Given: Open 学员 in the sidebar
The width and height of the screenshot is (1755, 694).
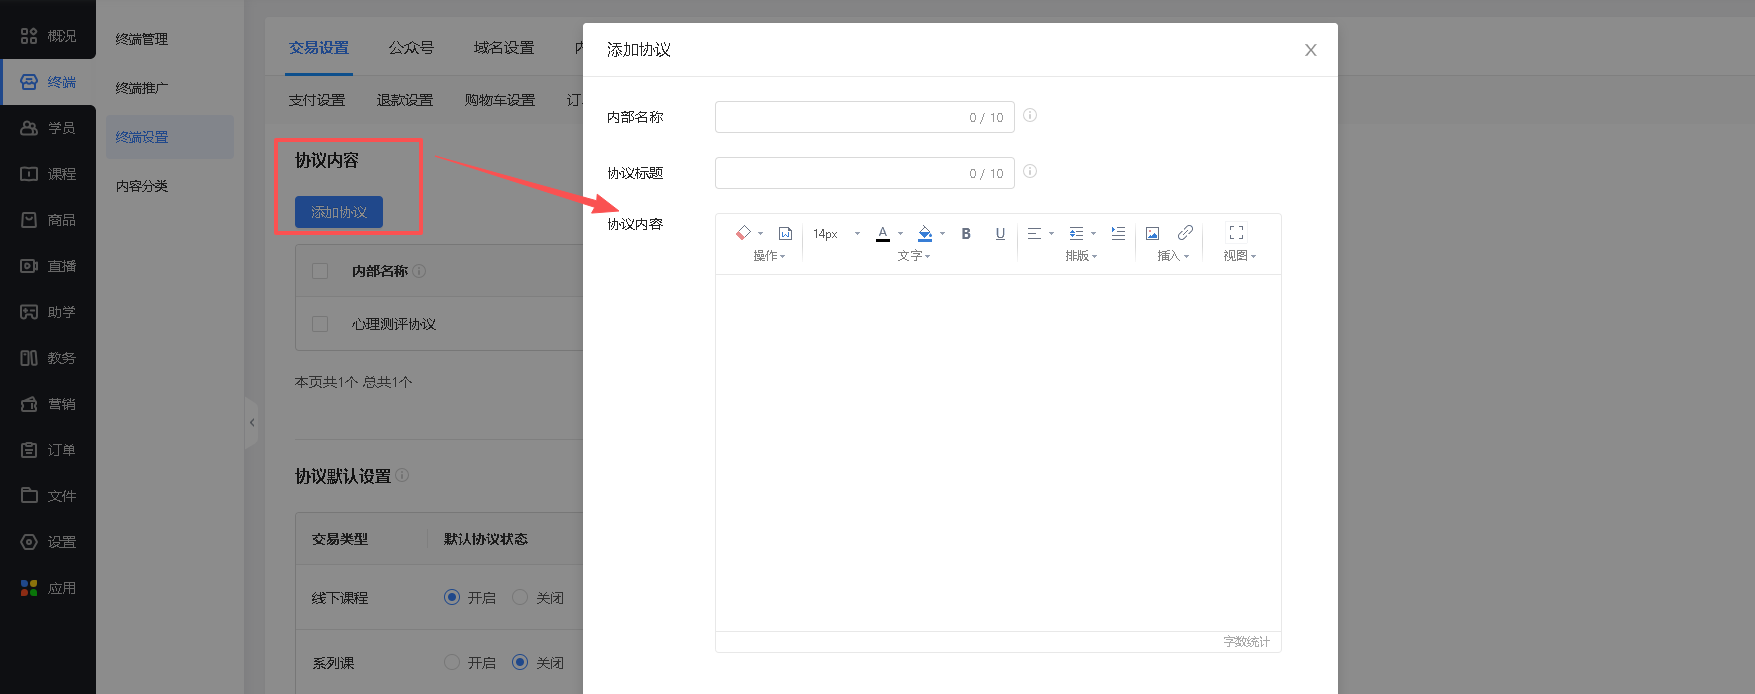Looking at the screenshot, I should click(48, 128).
